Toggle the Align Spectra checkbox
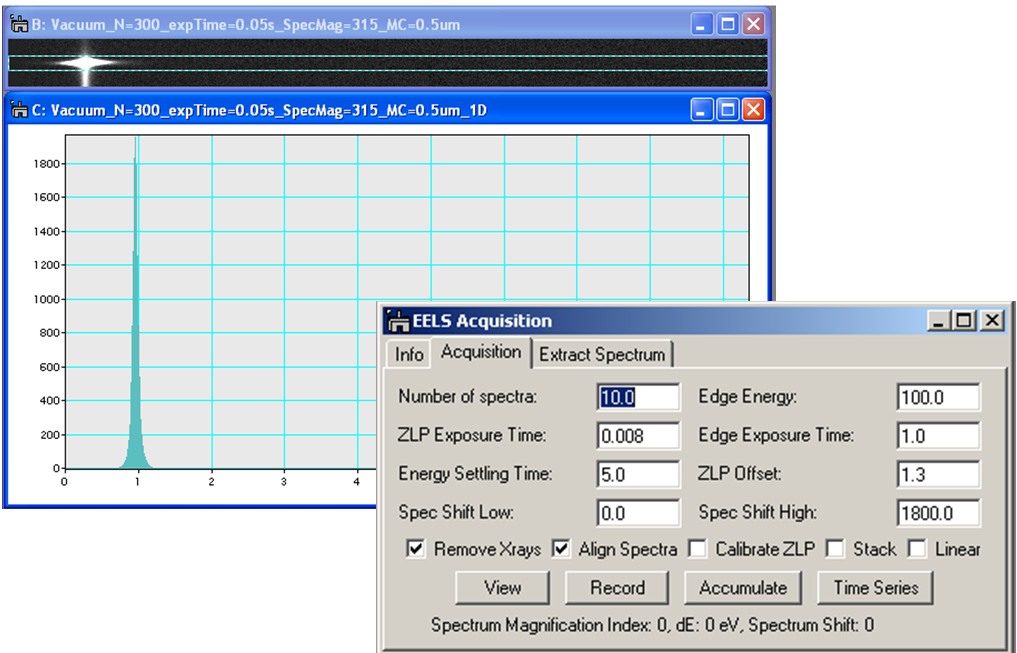 click(561, 549)
